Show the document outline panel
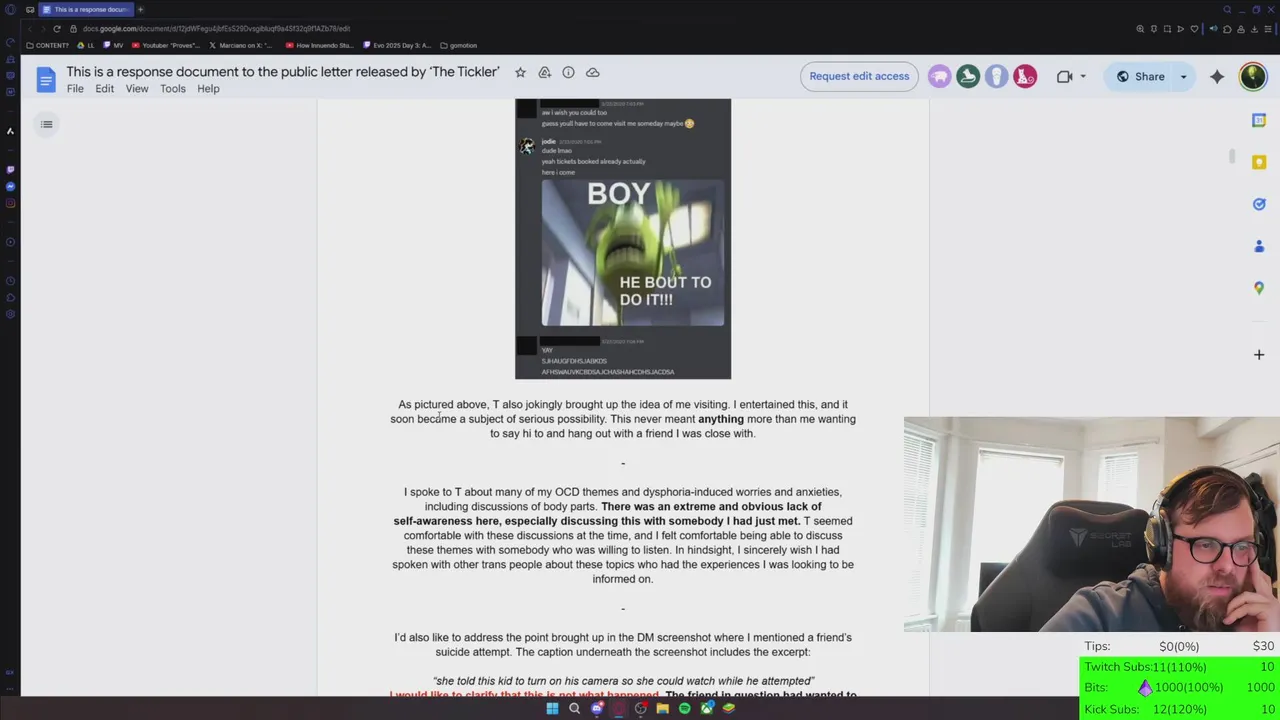1280x720 pixels. pos(47,124)
